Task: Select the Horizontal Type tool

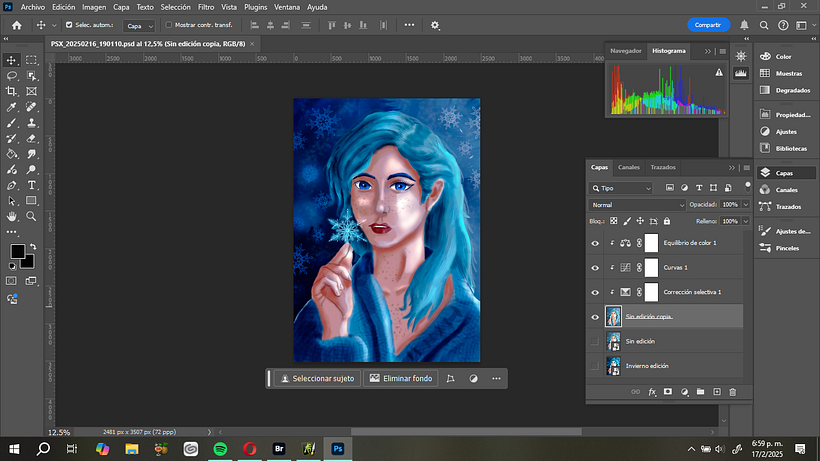Action: coord(31,185)
